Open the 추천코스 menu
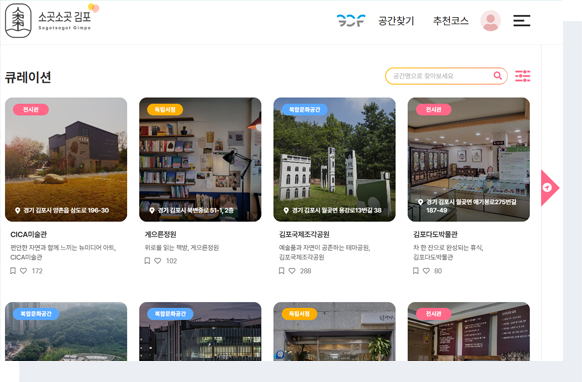 pos(451,21)
